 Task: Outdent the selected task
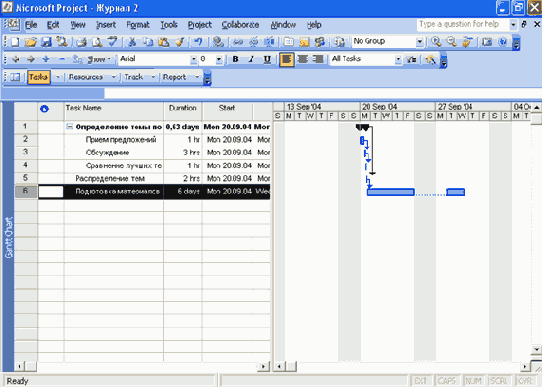tap(15, 59)
